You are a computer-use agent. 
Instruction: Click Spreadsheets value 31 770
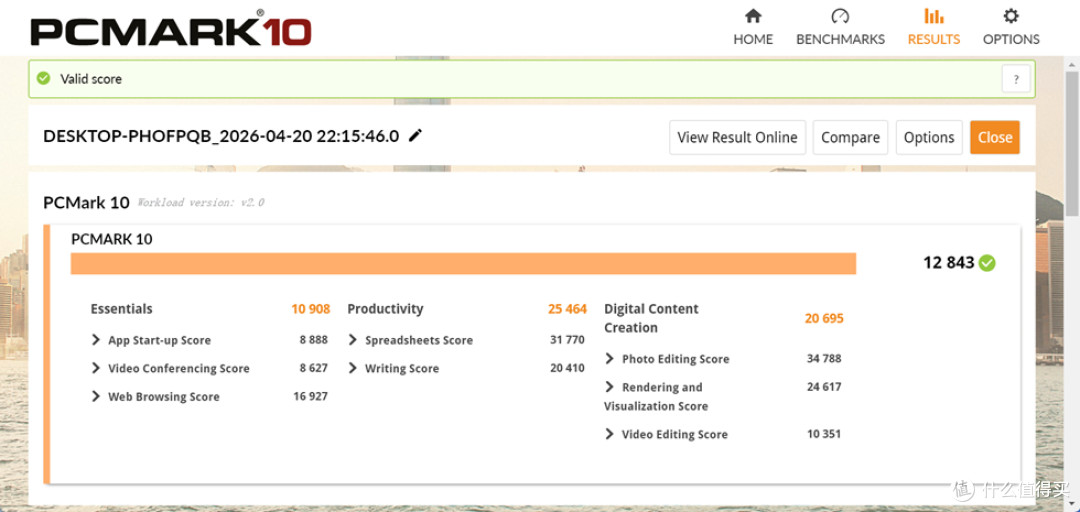pos(568,340)
